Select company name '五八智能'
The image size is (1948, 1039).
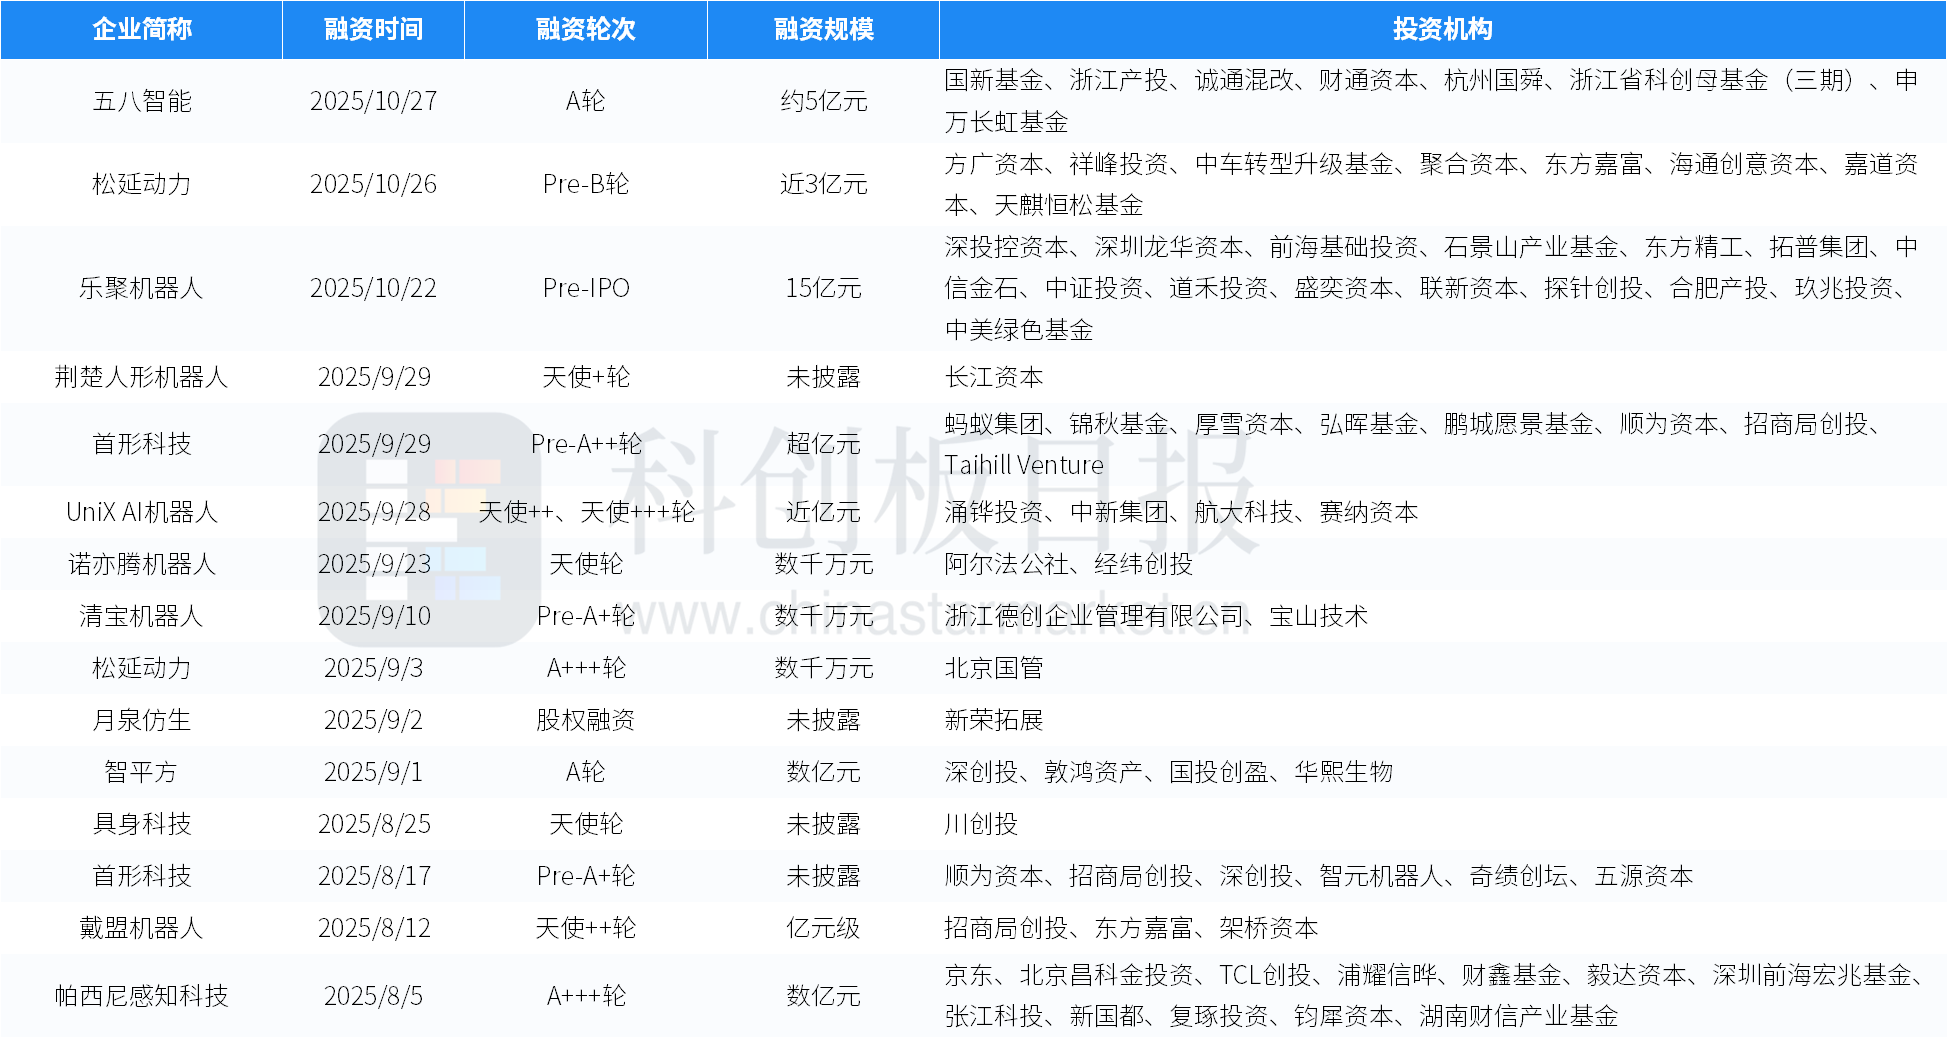click(142, 101)
